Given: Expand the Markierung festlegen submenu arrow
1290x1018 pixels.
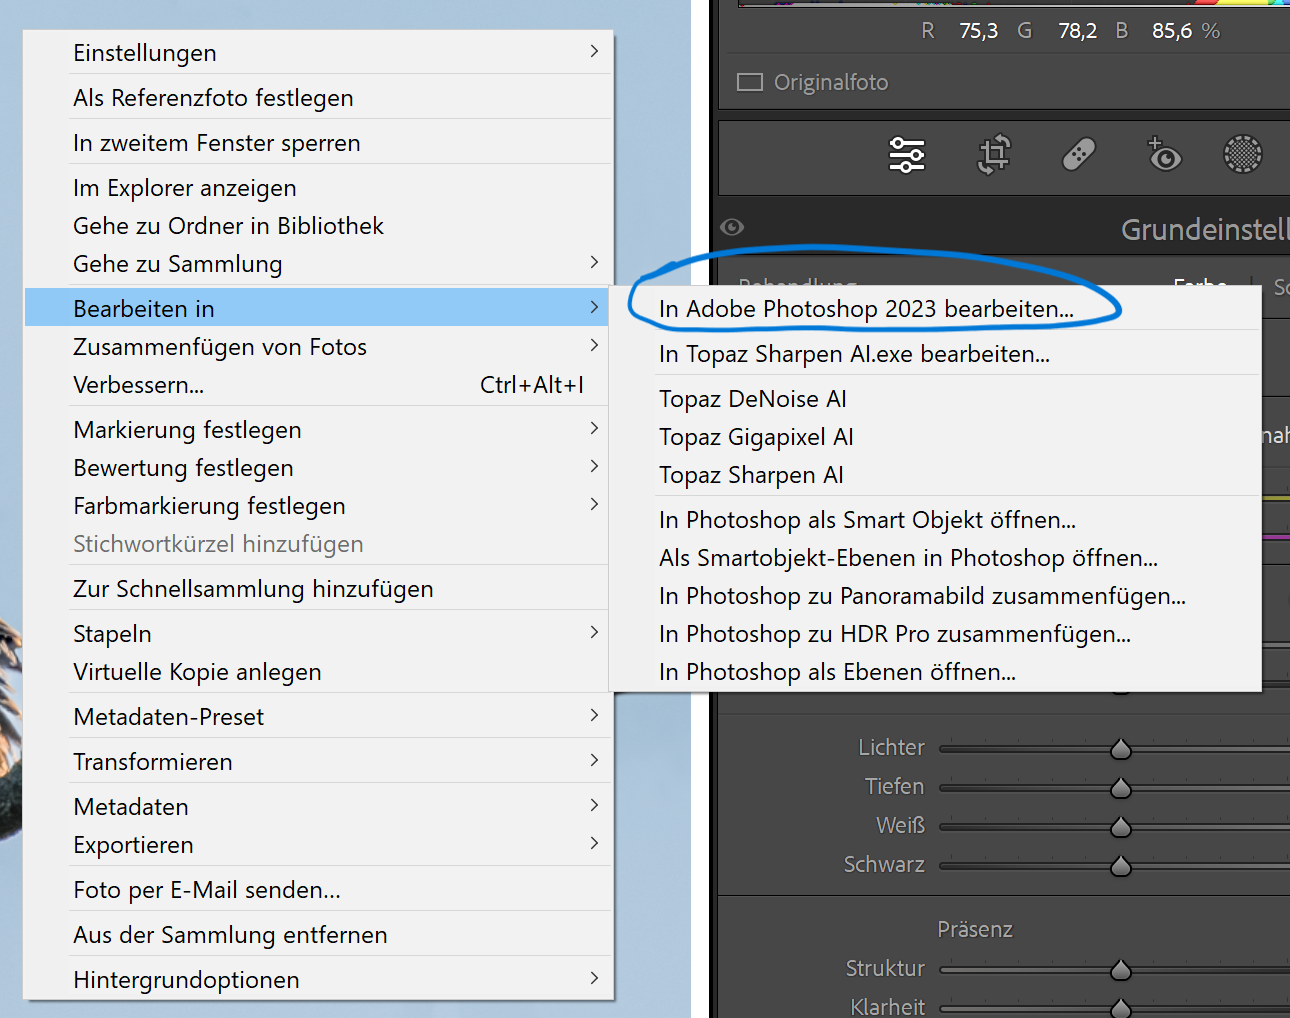Looking at the screenshot, I should [594, 428].
